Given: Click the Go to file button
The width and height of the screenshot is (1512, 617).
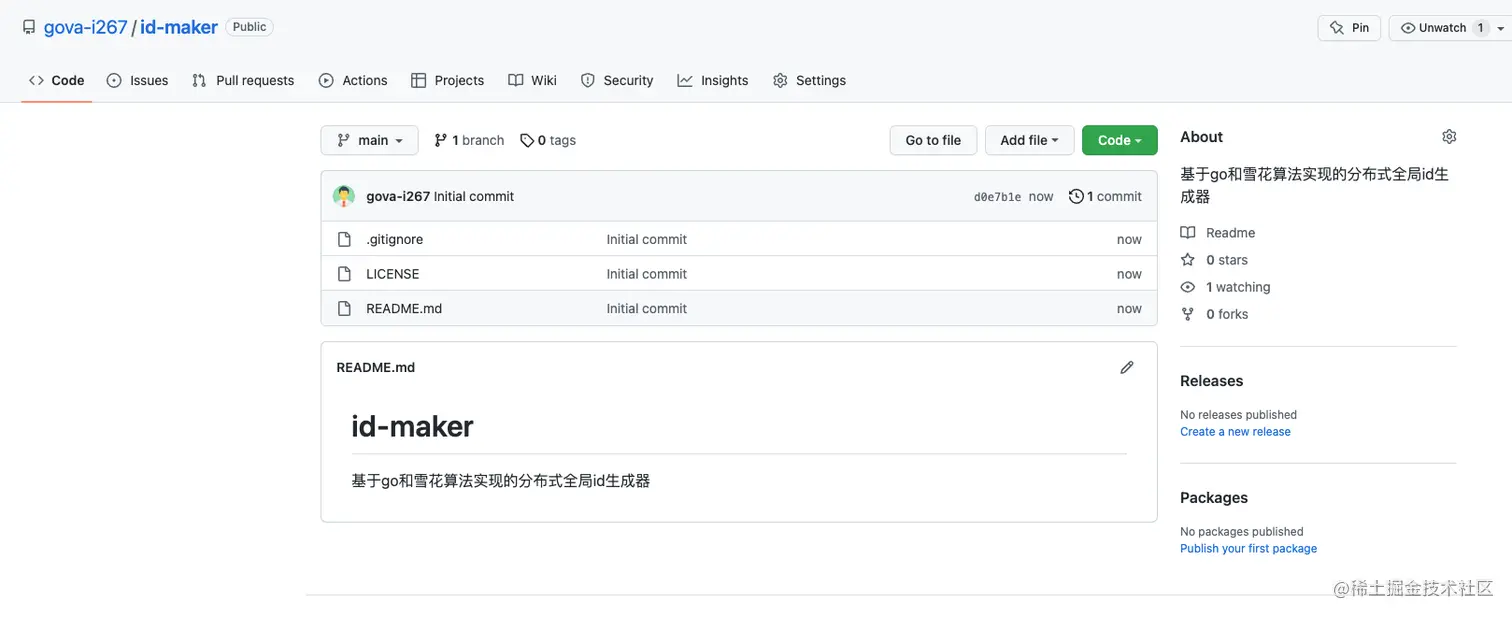Looking at the screenshot, I should click(x=933, y=140).
